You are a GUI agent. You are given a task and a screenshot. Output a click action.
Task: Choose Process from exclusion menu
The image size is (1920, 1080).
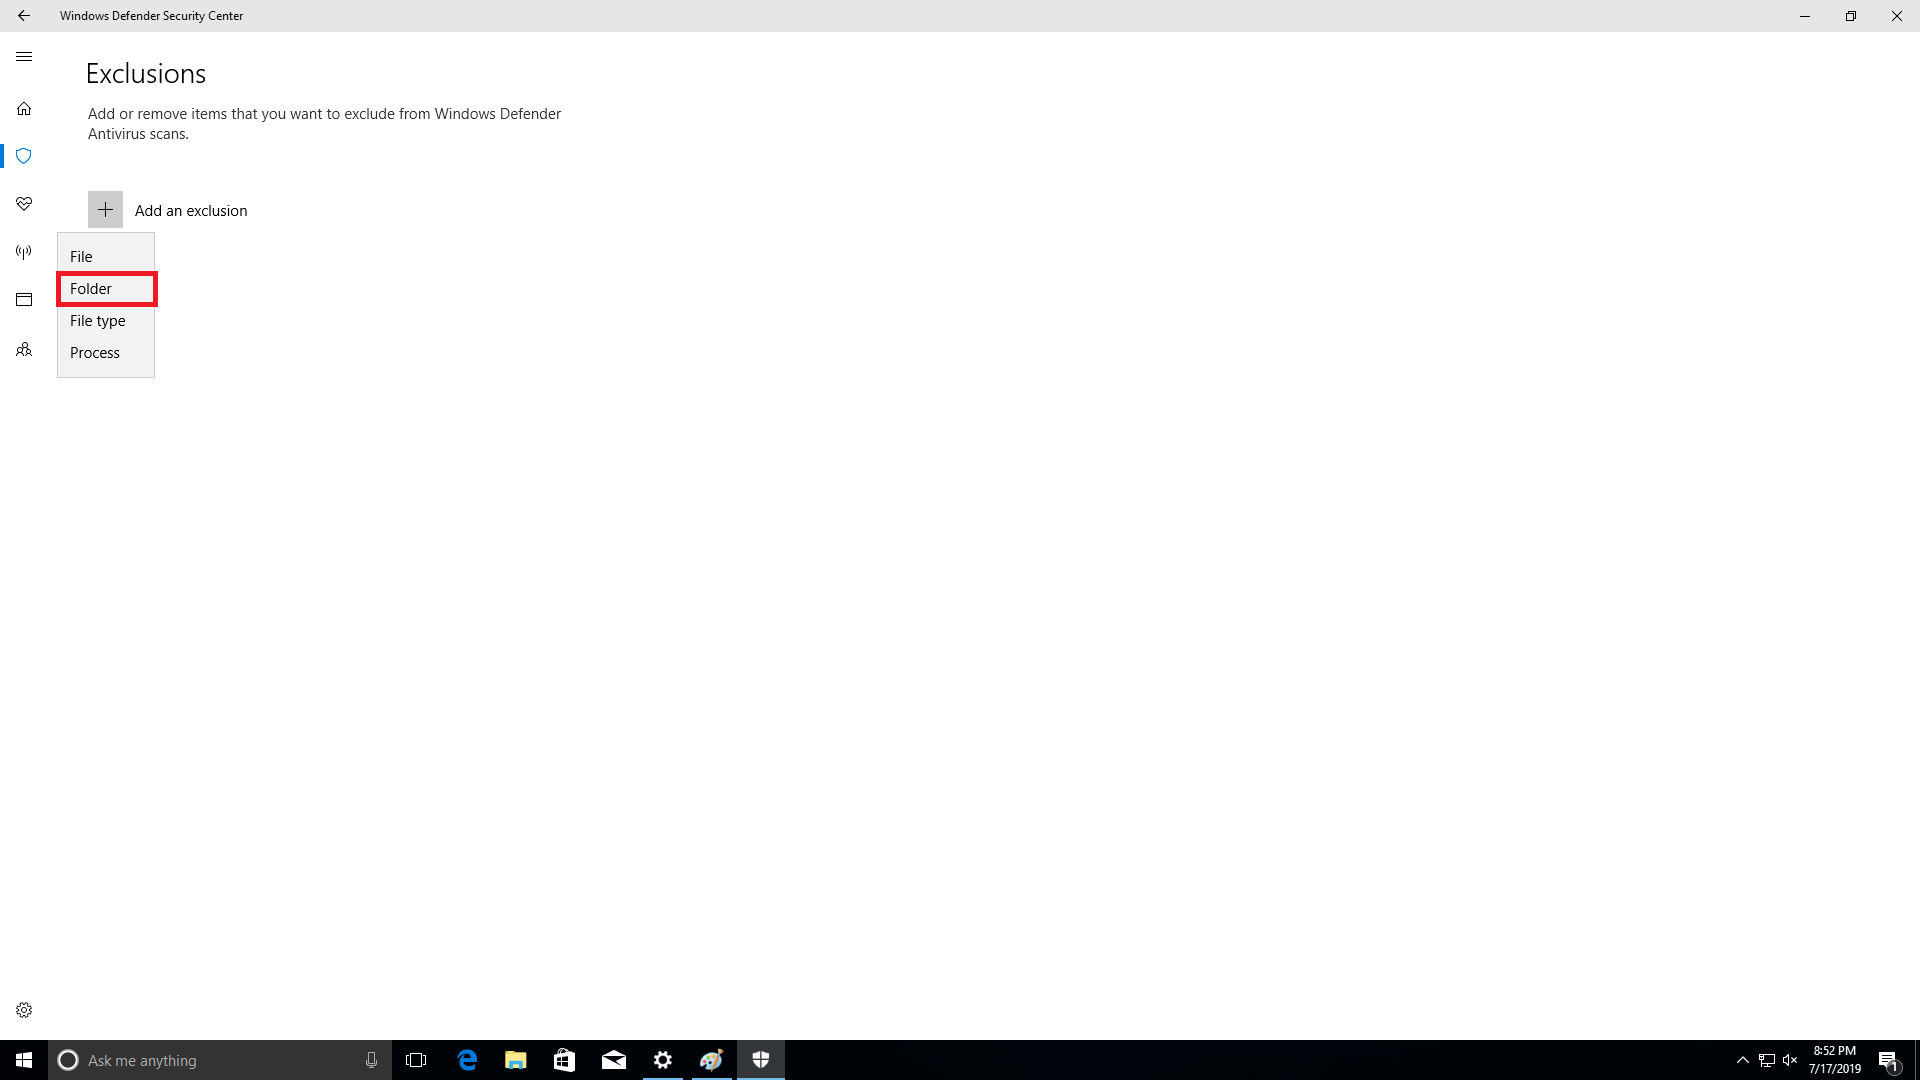(x=106, y=353)
